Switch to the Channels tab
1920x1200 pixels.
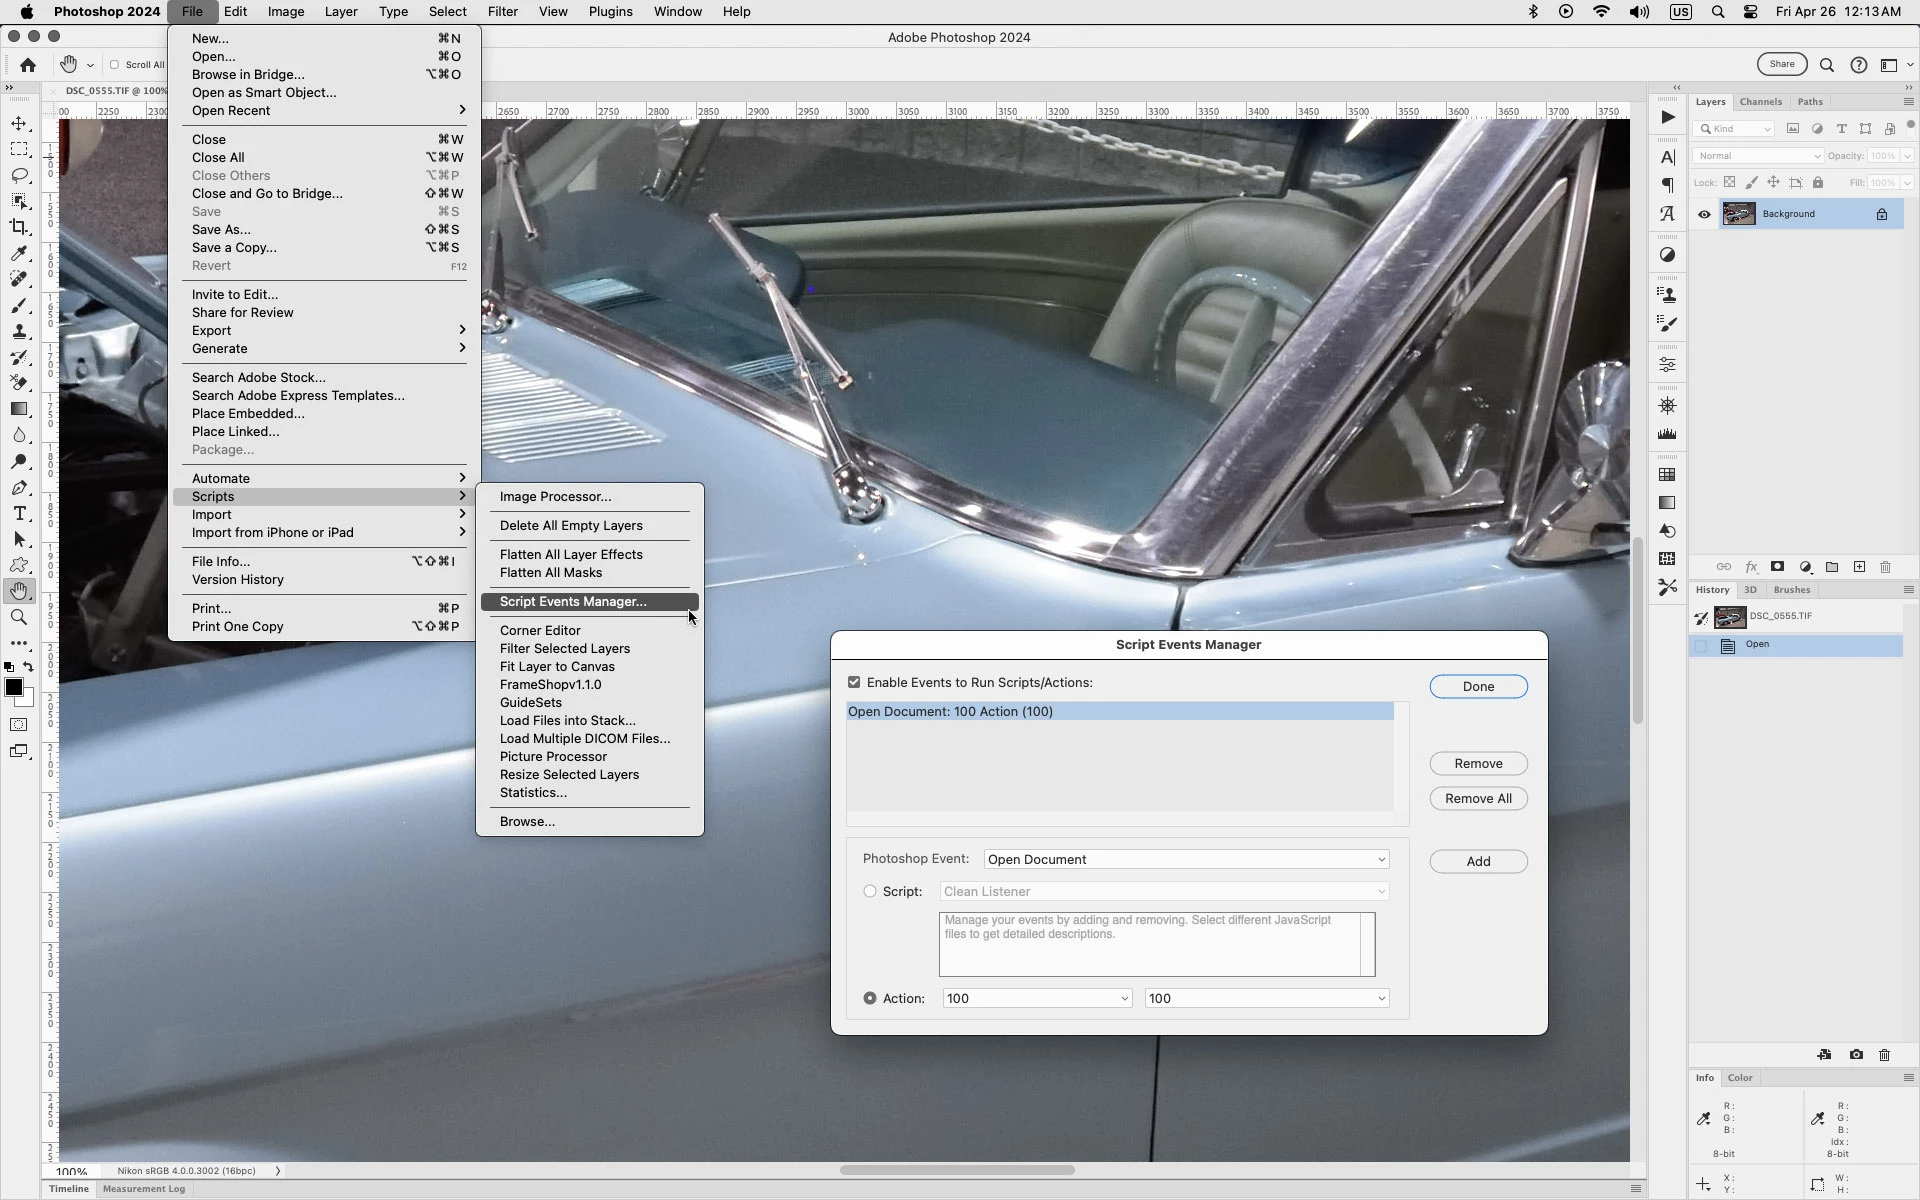(x=1760, y=102)
